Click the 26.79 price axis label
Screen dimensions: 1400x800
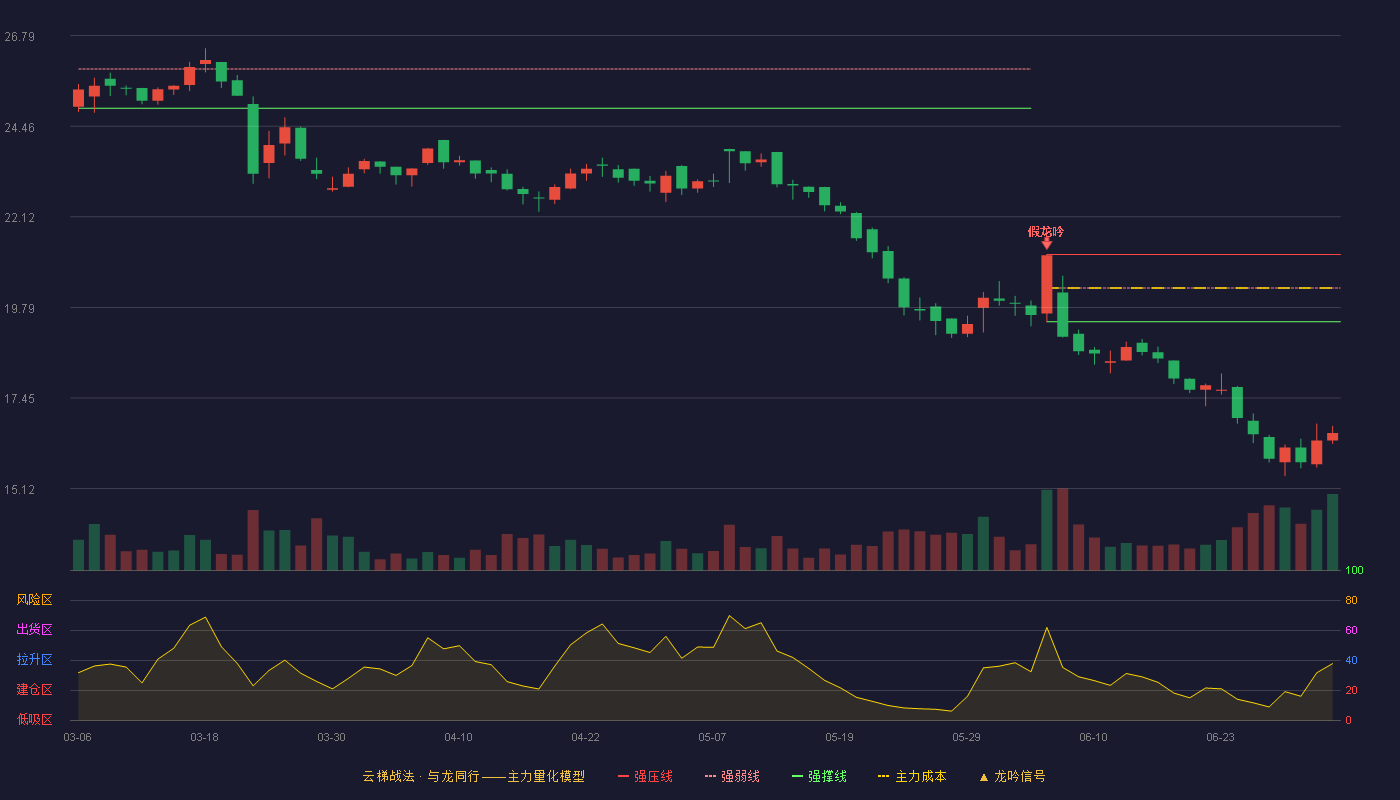[20, 37]
